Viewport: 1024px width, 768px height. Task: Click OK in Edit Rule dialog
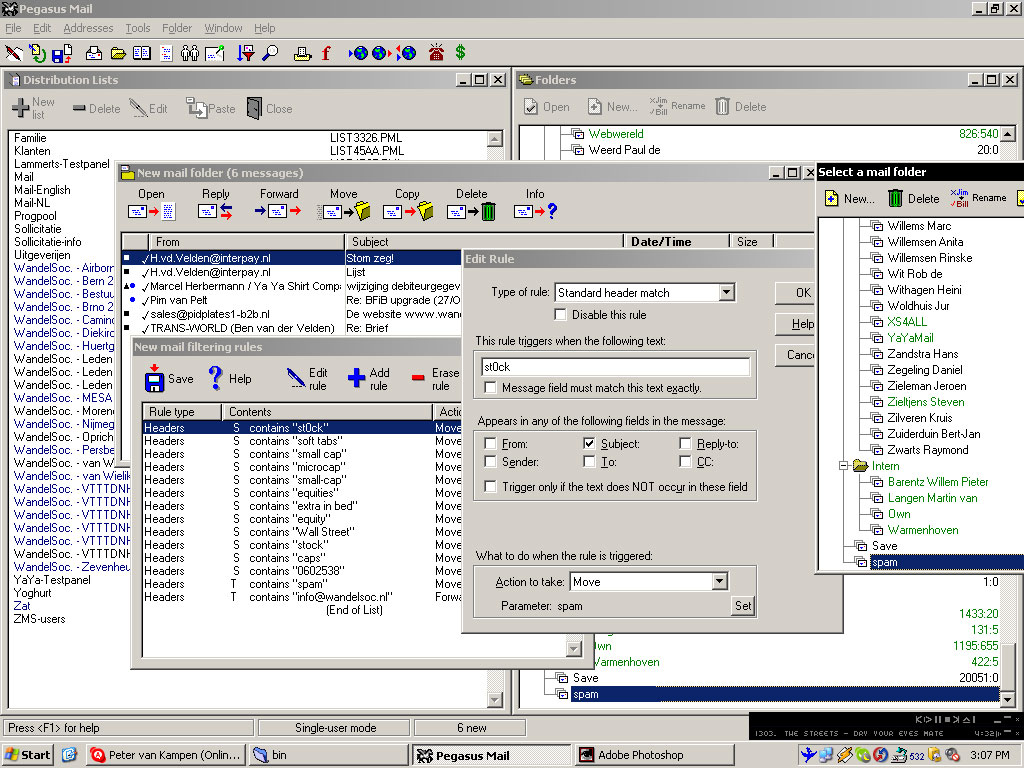coord(795,293)
